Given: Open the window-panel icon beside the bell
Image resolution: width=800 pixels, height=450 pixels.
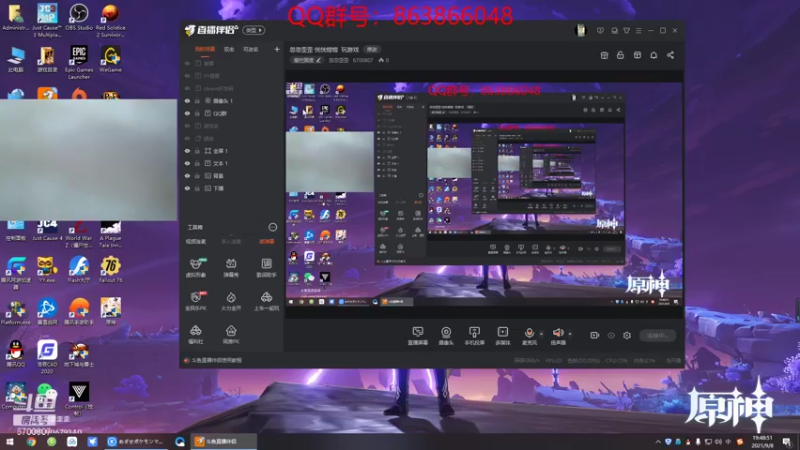Looking at the screenshot, I should click(x=637, y=55).
